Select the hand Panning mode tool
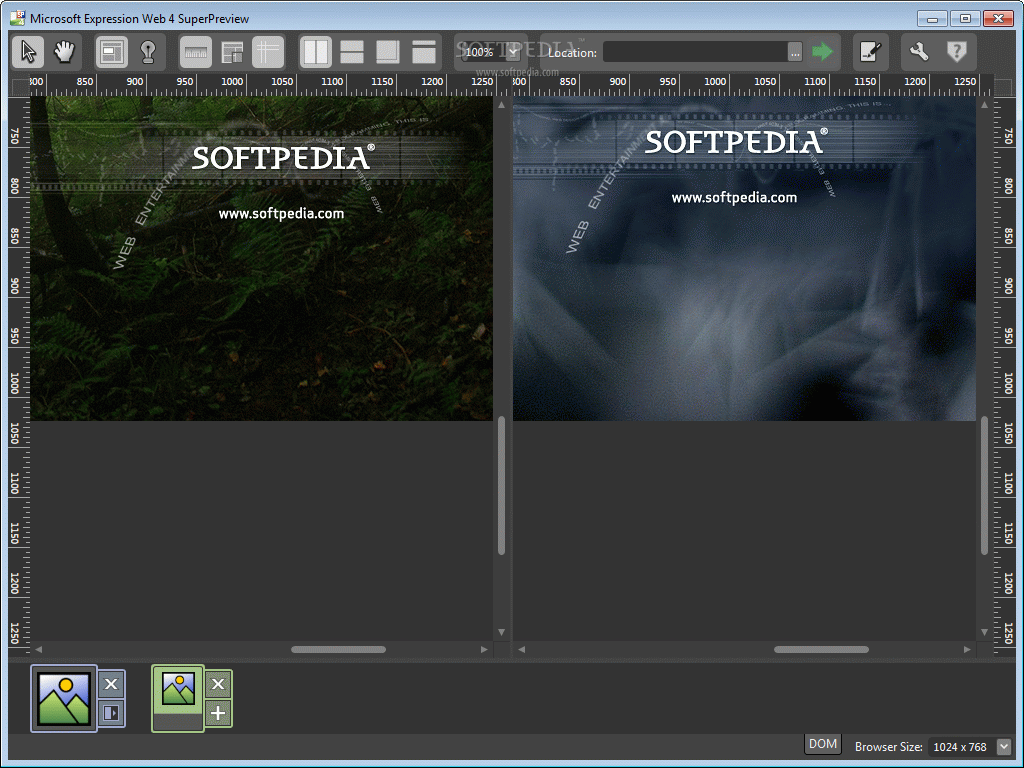 coord(64,52)
